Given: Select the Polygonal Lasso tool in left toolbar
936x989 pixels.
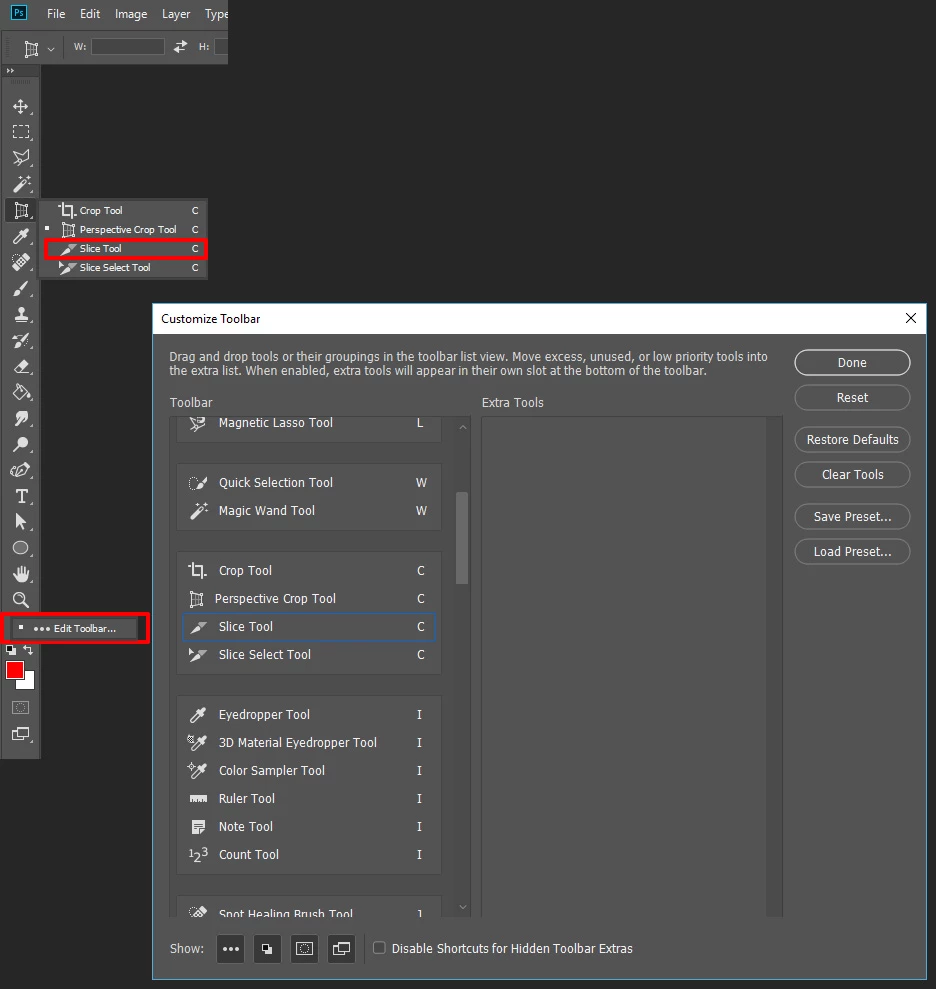Looking at the screenshot, I should click(x=21, y=158).
